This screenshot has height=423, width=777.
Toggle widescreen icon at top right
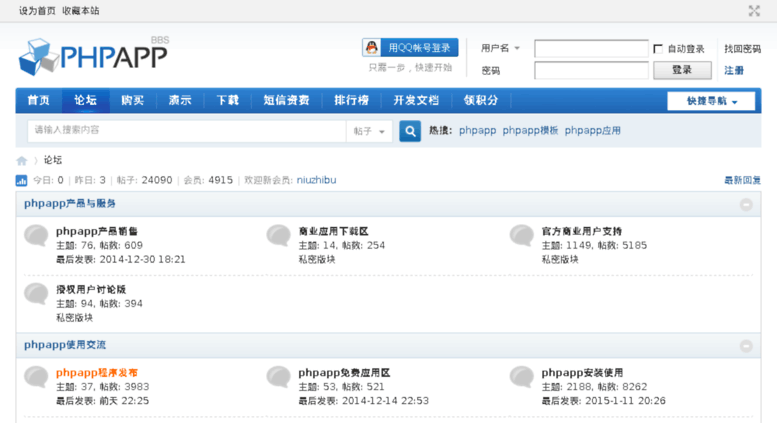tap(754, 11)
